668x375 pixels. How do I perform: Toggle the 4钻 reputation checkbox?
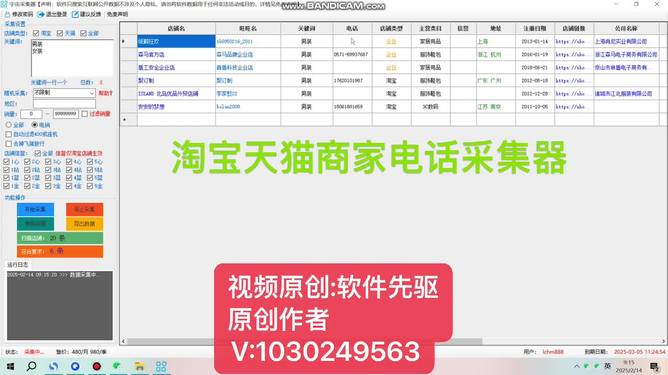pos(69,170)
